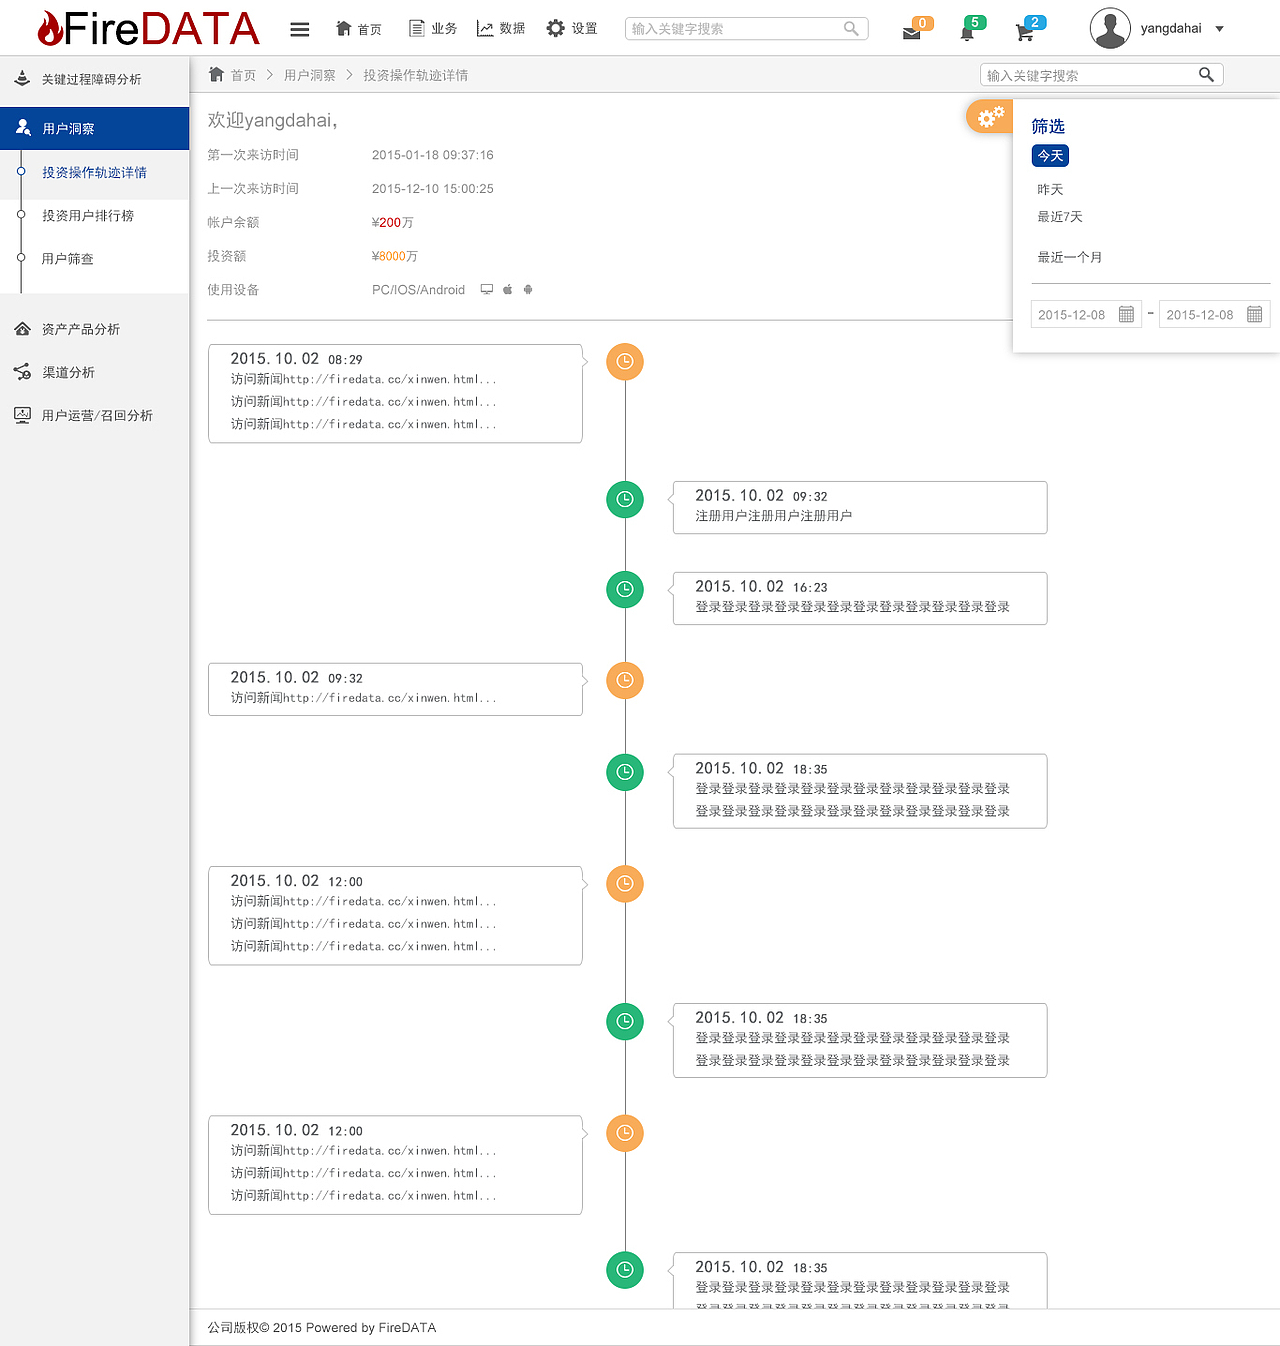Toggle the orange filter gears button

[x=990, y=117]
